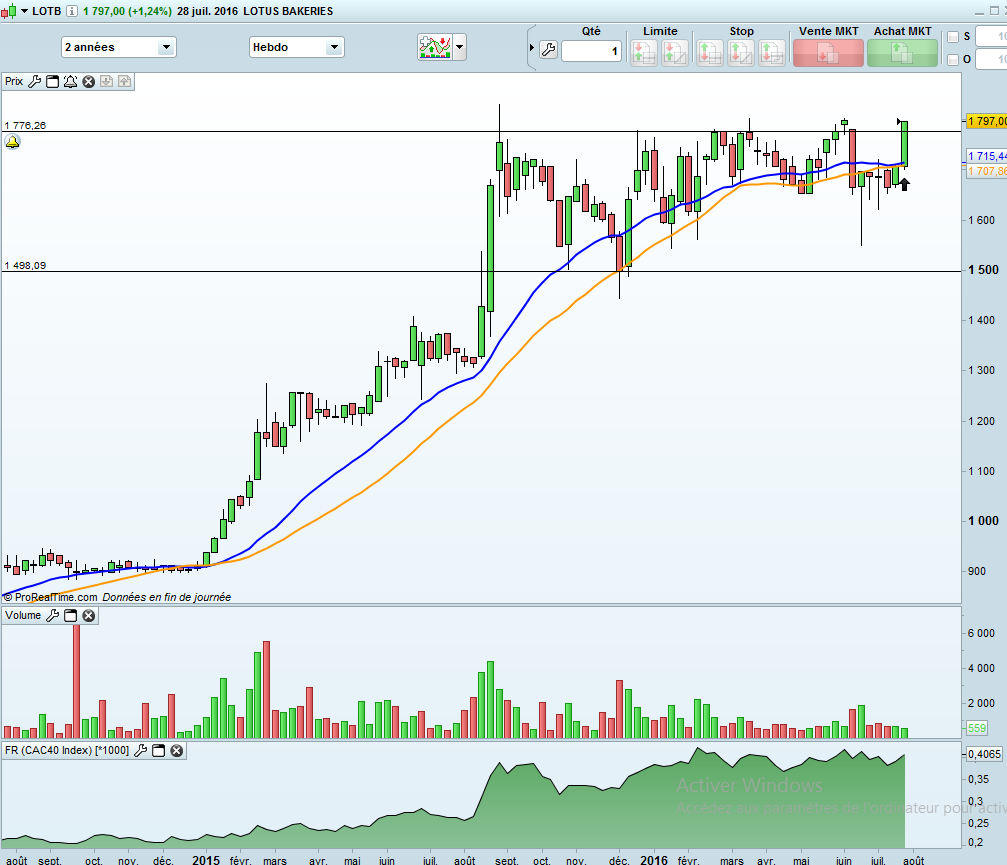Viewport: 1007px width, 865px height.
Task: Click the input field beside S
Action: (x=992, y=37)
